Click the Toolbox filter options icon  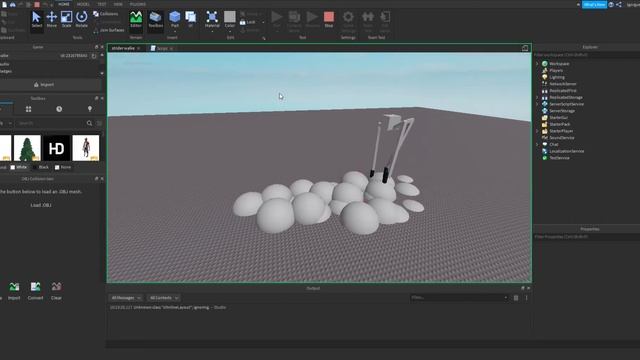point(99,123)
